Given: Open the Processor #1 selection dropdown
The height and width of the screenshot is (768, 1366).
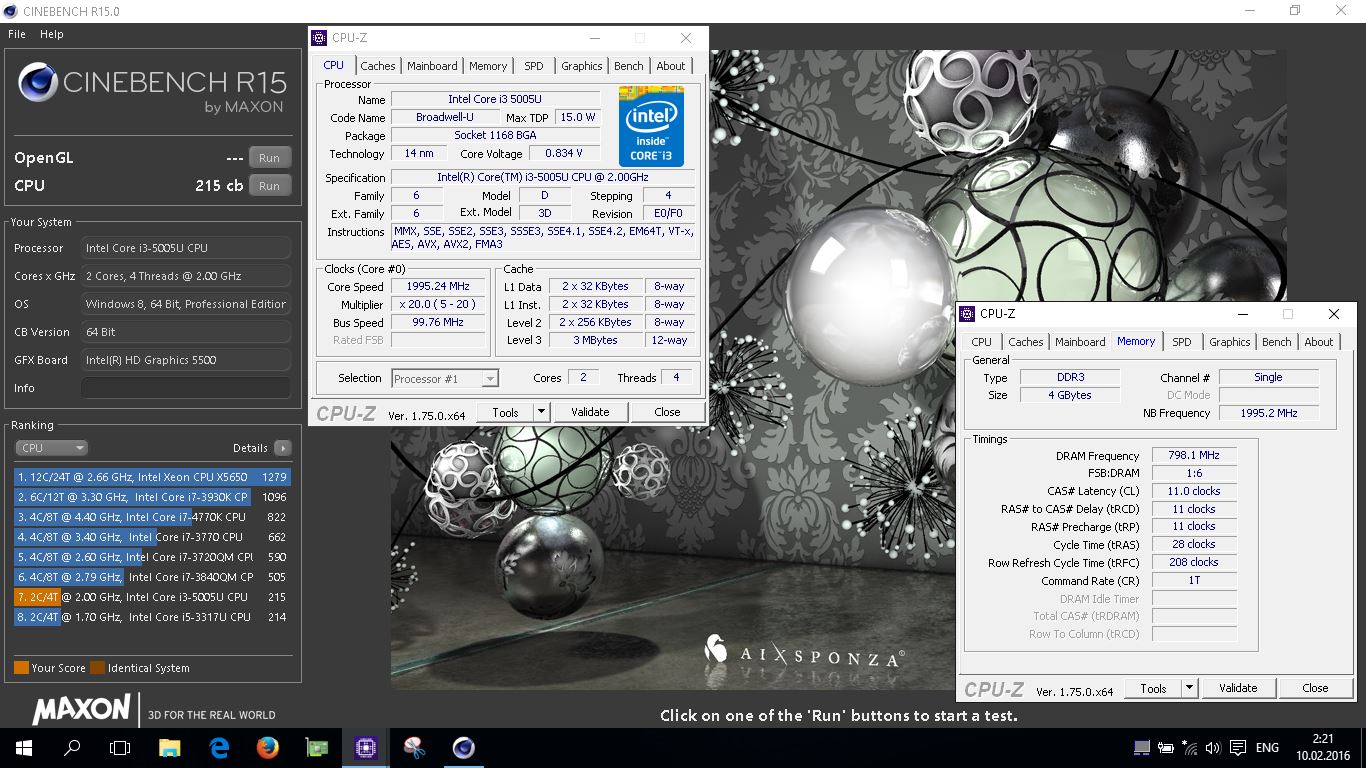Looking at the screenshot, I should 445,379.
